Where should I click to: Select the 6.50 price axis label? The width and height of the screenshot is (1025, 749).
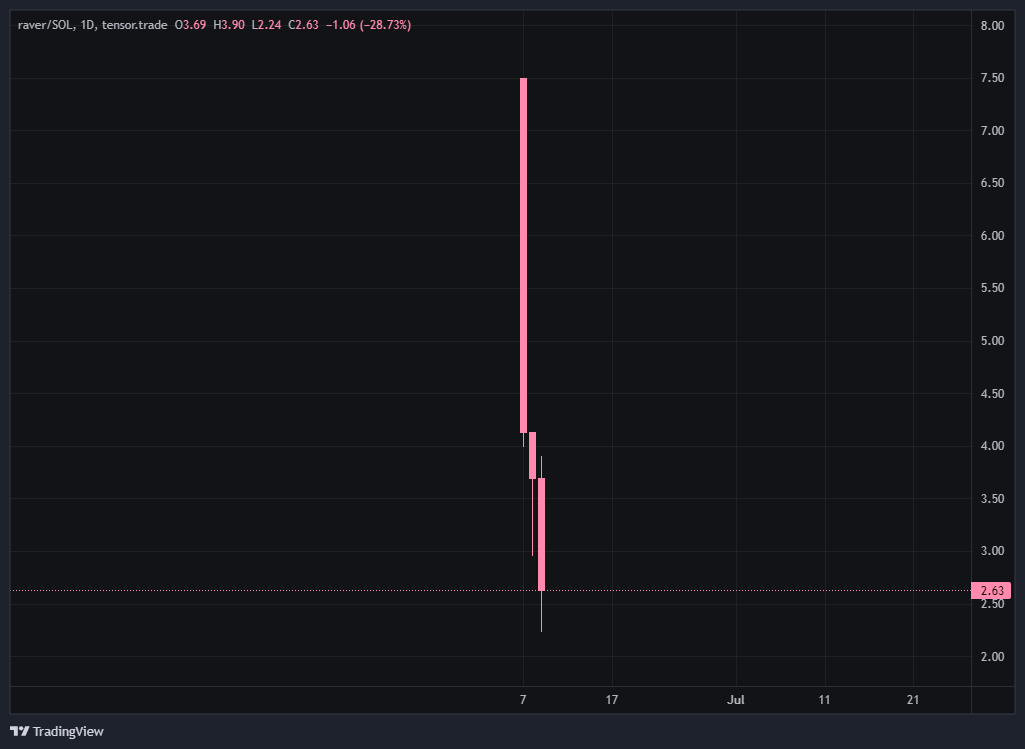point(992,183)
